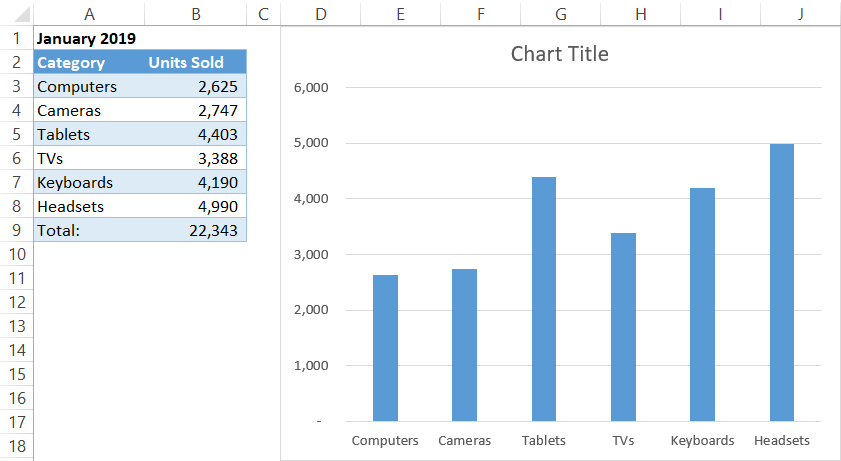Image resolution: width=841 pixels, height=461 pixels.
Task: Select column B header
Action: tap(196, 13)
